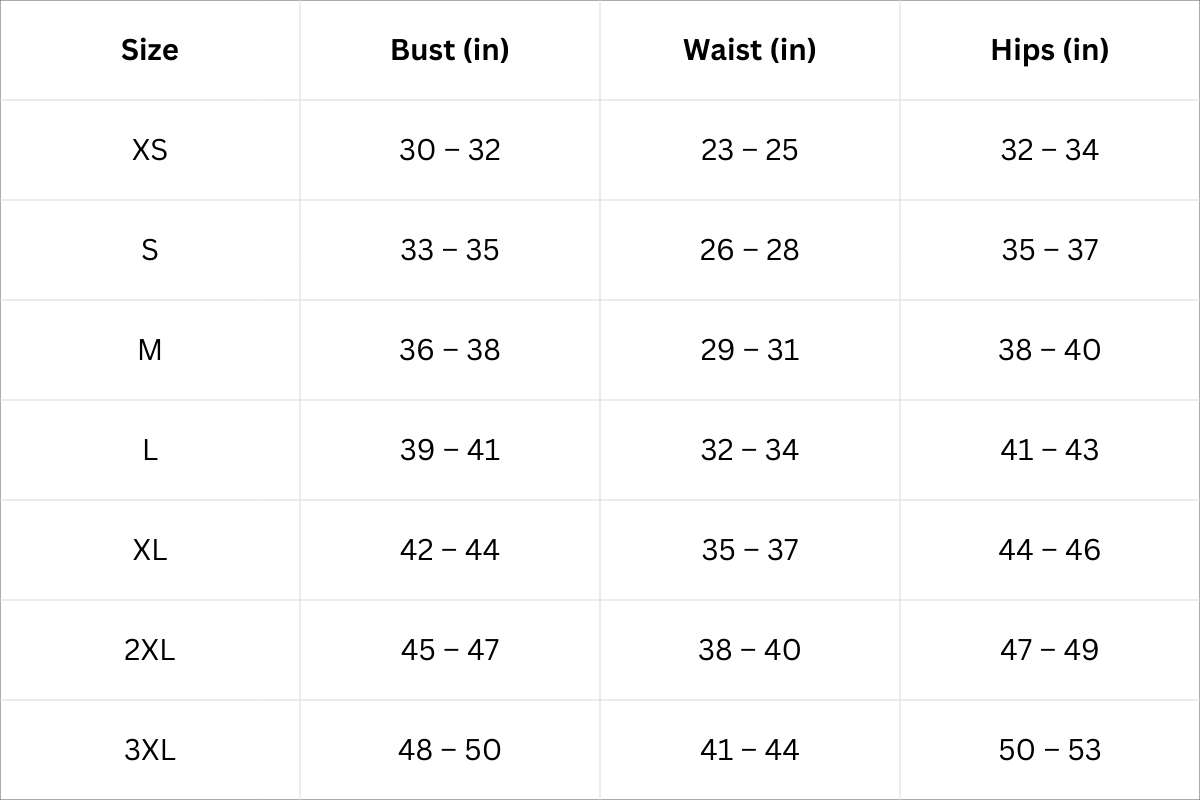This screenshot has width=1200, height=800.
Task: Select the Waist (in) header cell
Action: tap(749, 50)
